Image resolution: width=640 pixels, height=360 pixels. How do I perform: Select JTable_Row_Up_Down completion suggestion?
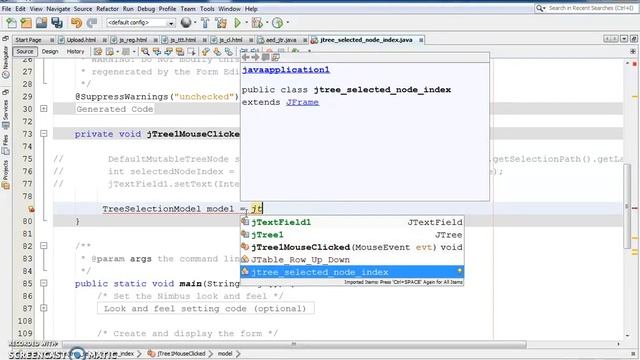[352, 260]
